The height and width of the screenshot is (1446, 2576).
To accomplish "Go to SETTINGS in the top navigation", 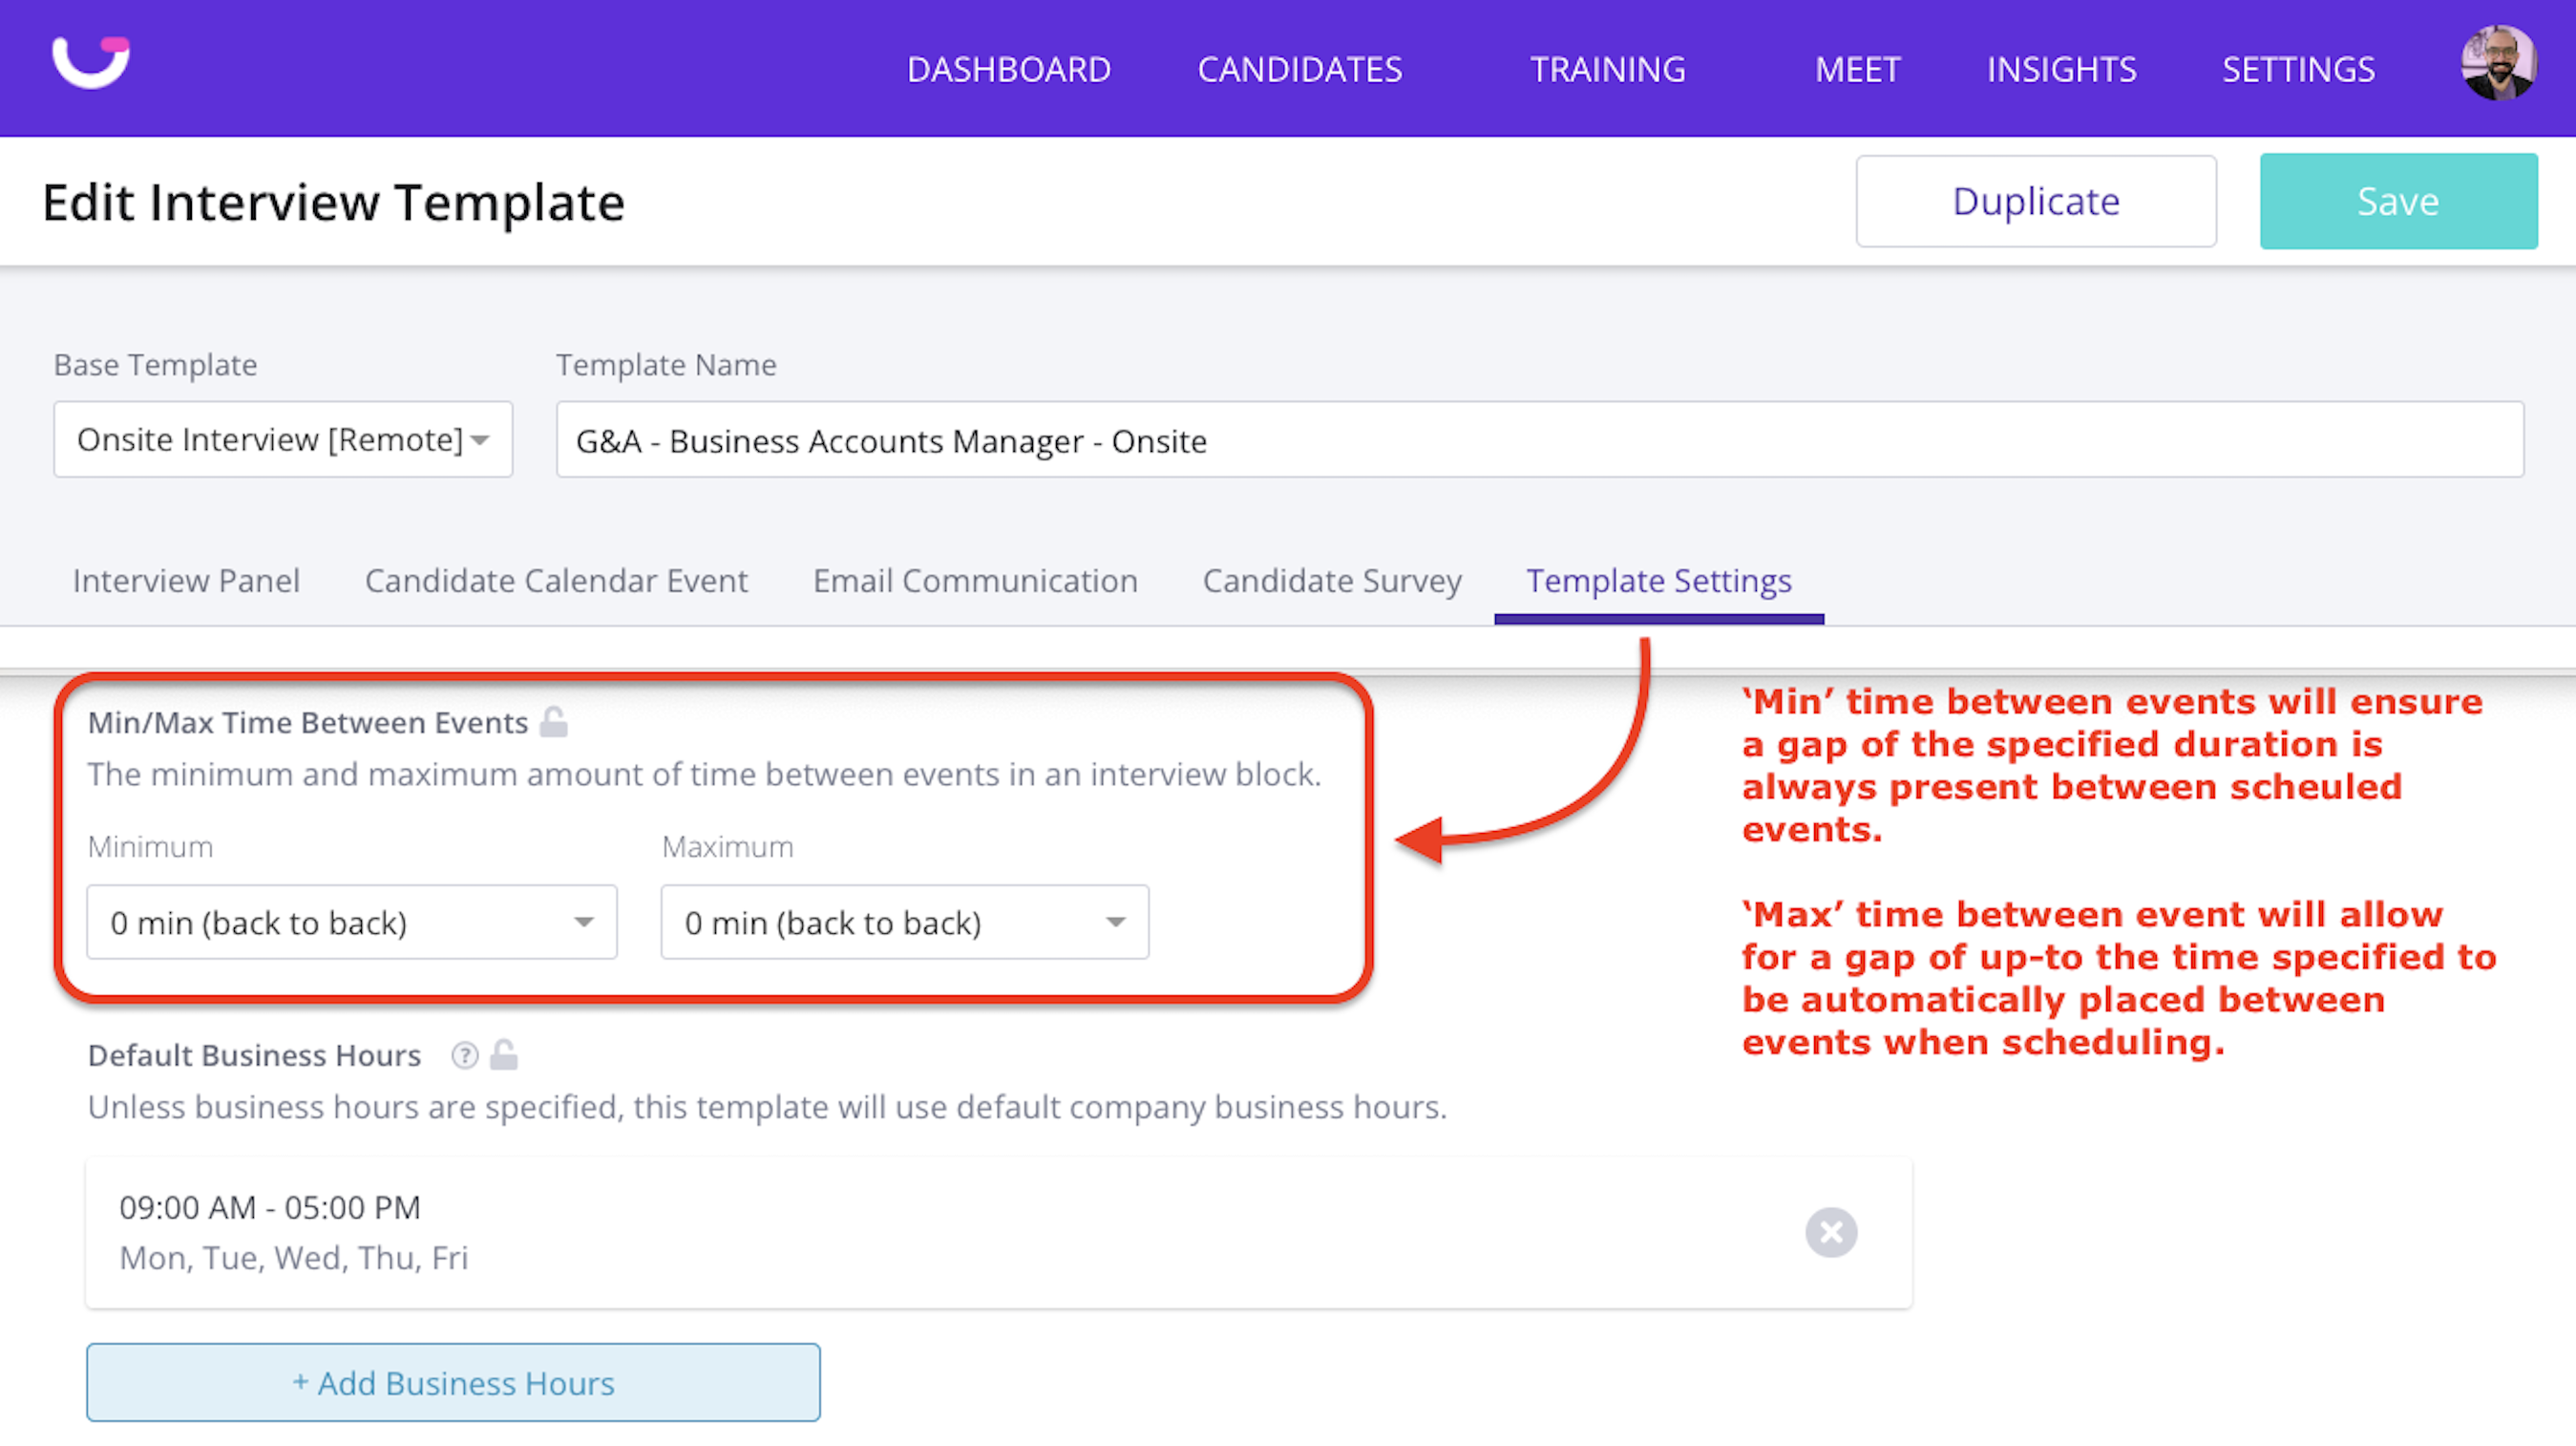I will click(2298, 69).
